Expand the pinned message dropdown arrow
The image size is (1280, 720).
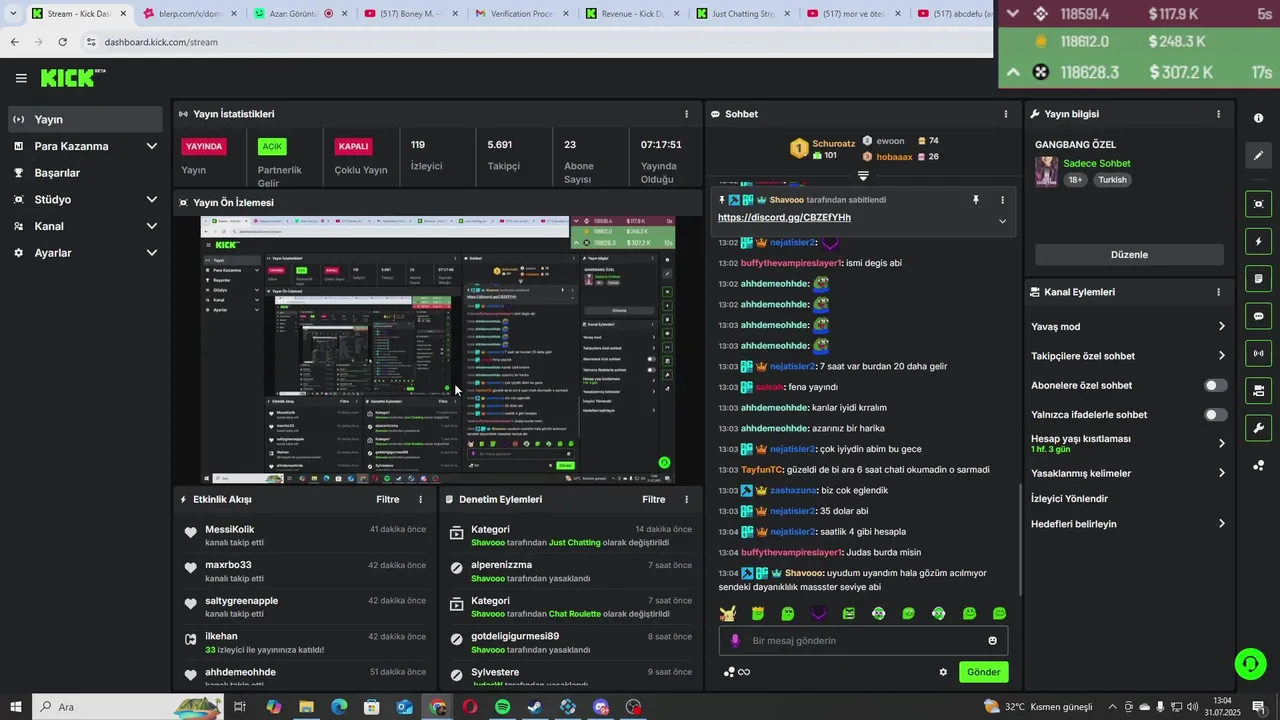pos(1002,221)
